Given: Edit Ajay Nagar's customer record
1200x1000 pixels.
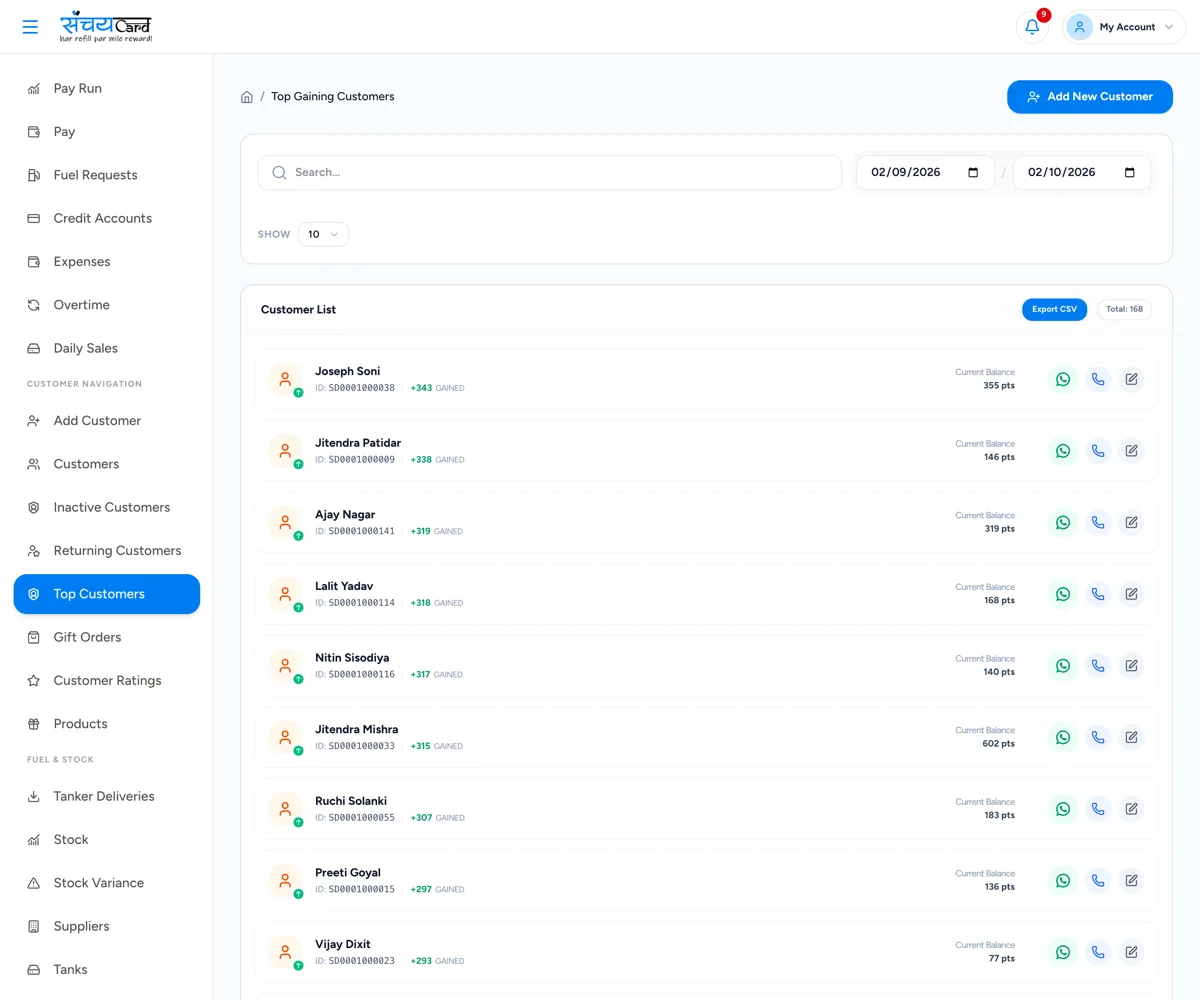Looking at the screenshot, I should pyautogui.click(x=1131, y=522).
